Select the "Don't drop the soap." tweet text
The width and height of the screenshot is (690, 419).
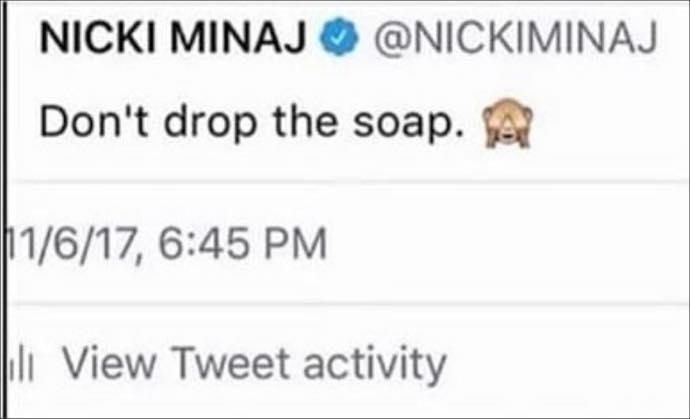253,121
